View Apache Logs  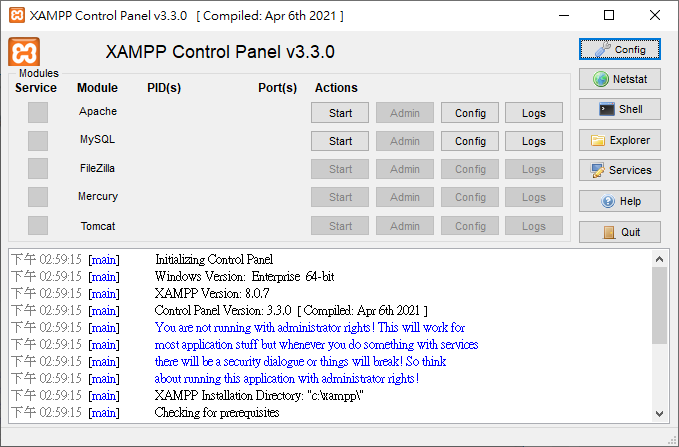pyautogui.click(x=534, y=113)
